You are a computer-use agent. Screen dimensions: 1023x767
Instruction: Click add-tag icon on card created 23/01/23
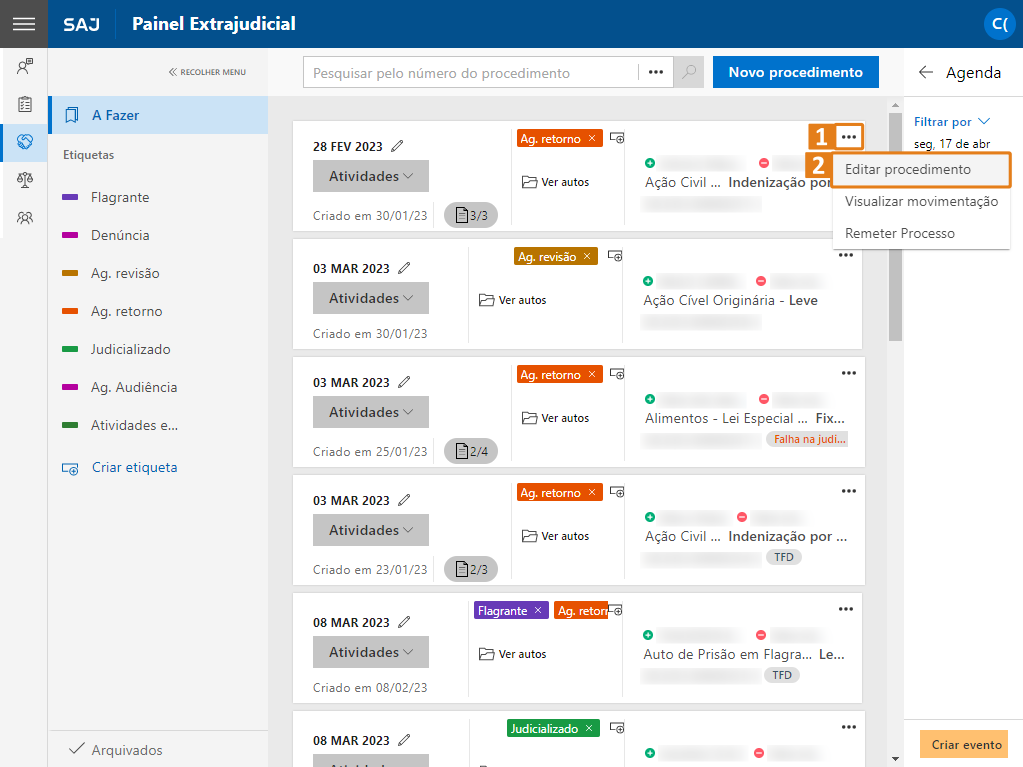click(617, 492)
